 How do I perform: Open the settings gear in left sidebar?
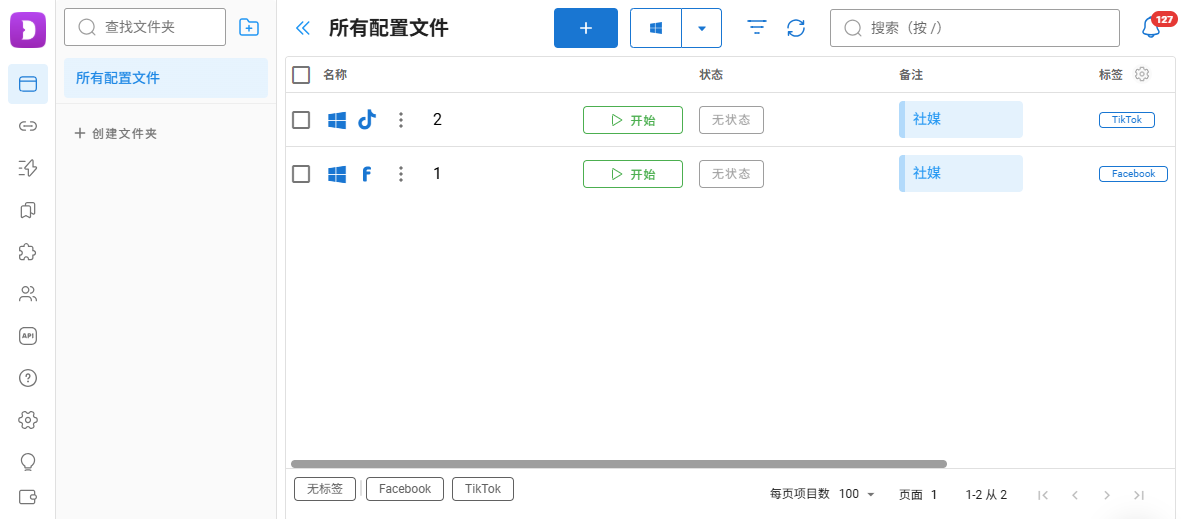pyautogui.click(x=28, y=419)
